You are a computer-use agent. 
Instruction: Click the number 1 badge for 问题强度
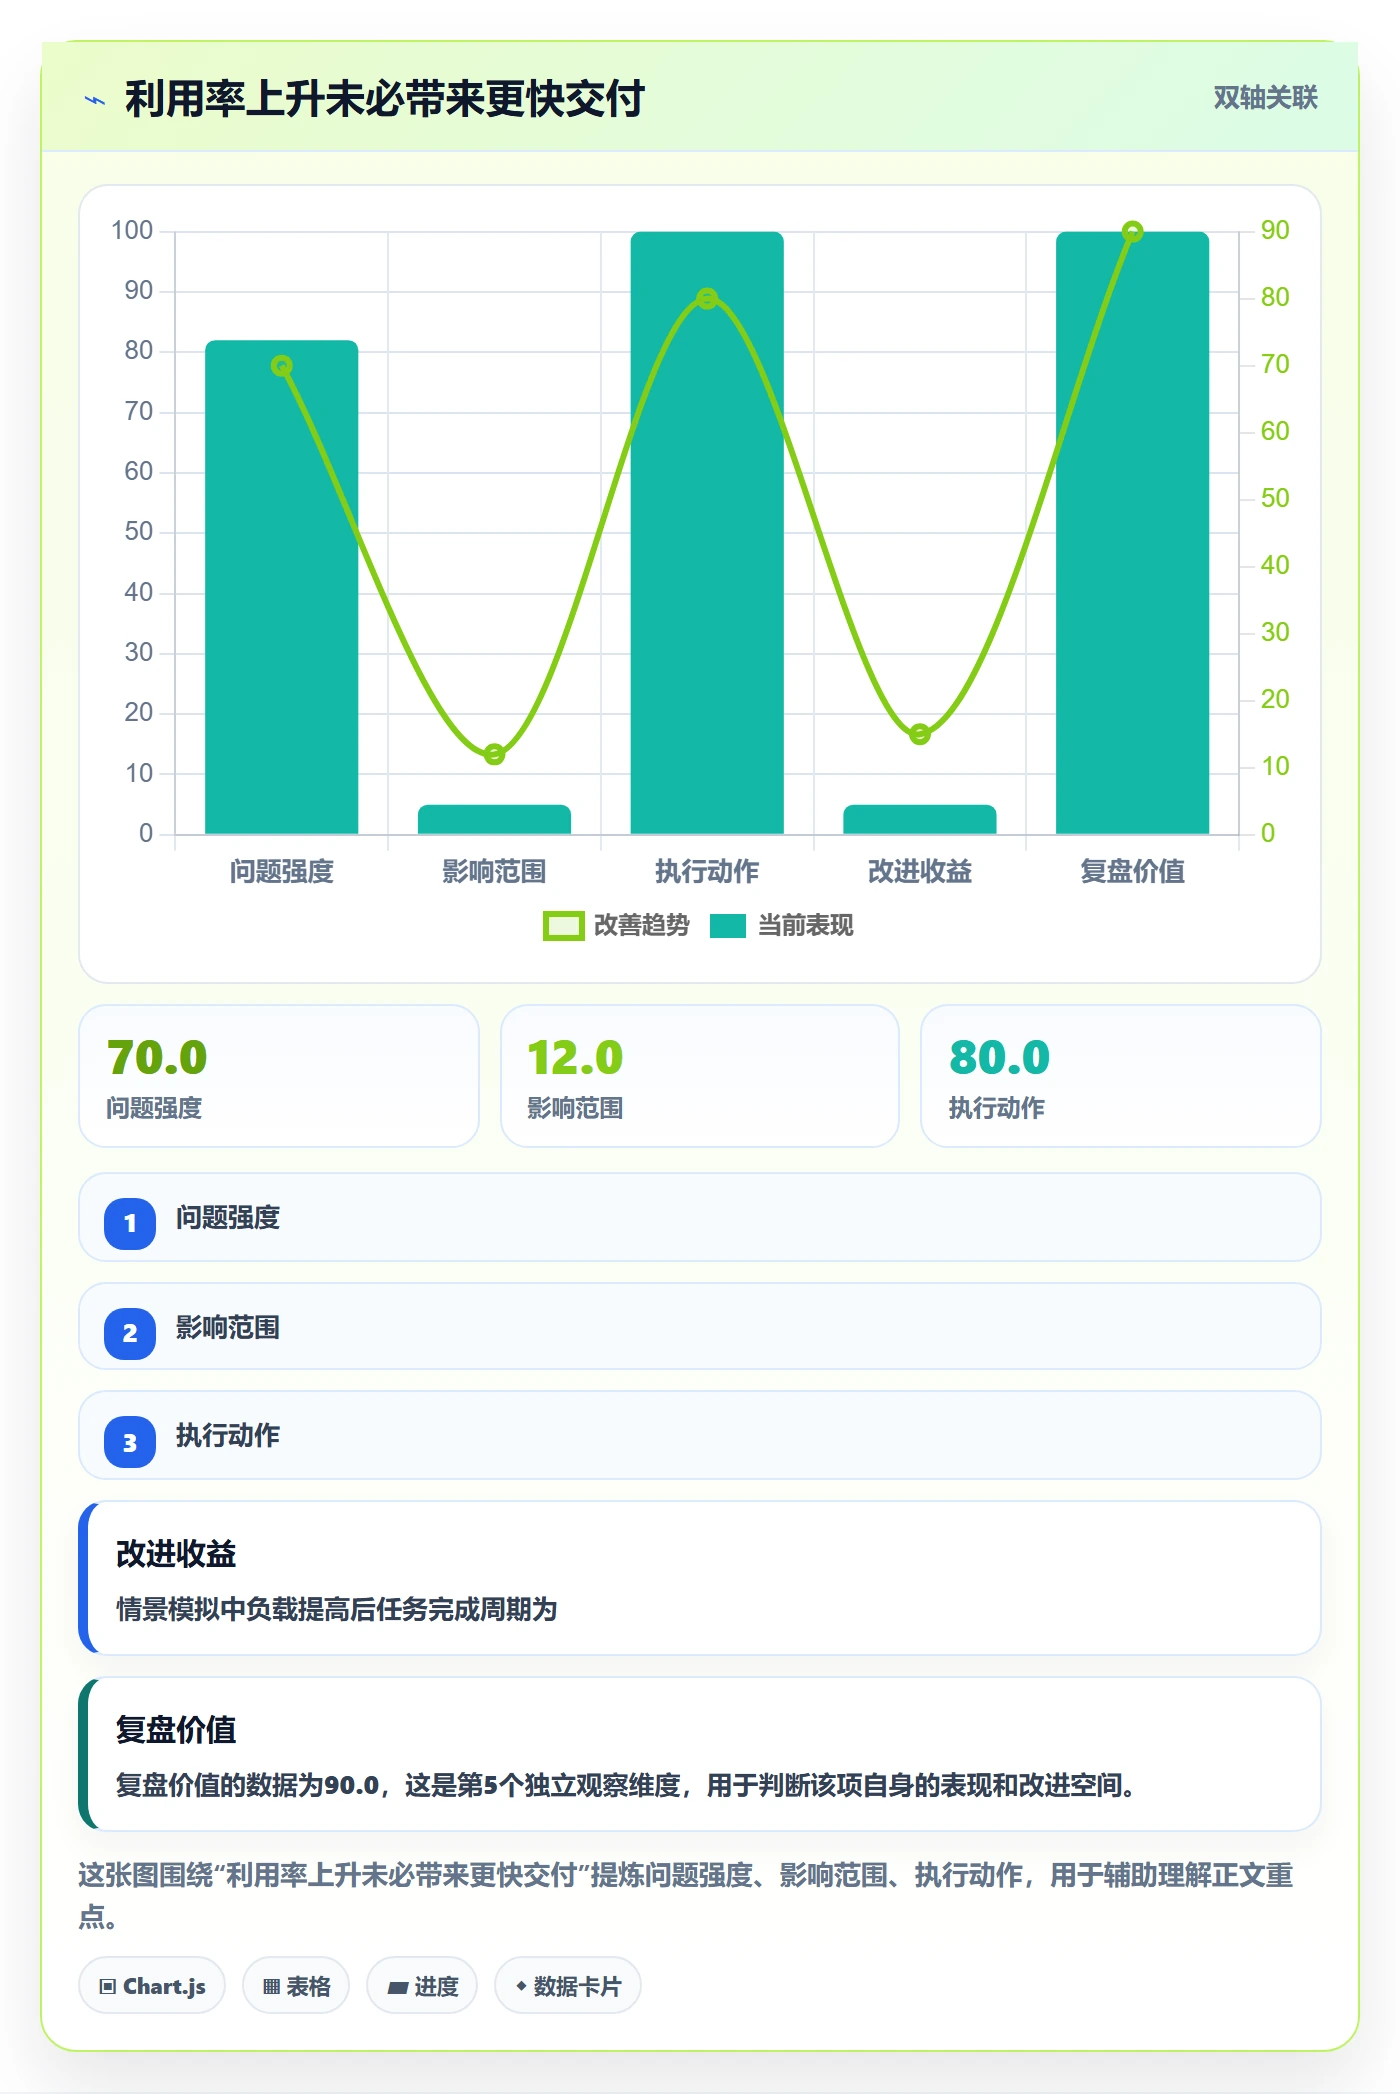click(x=130, y=1223)
